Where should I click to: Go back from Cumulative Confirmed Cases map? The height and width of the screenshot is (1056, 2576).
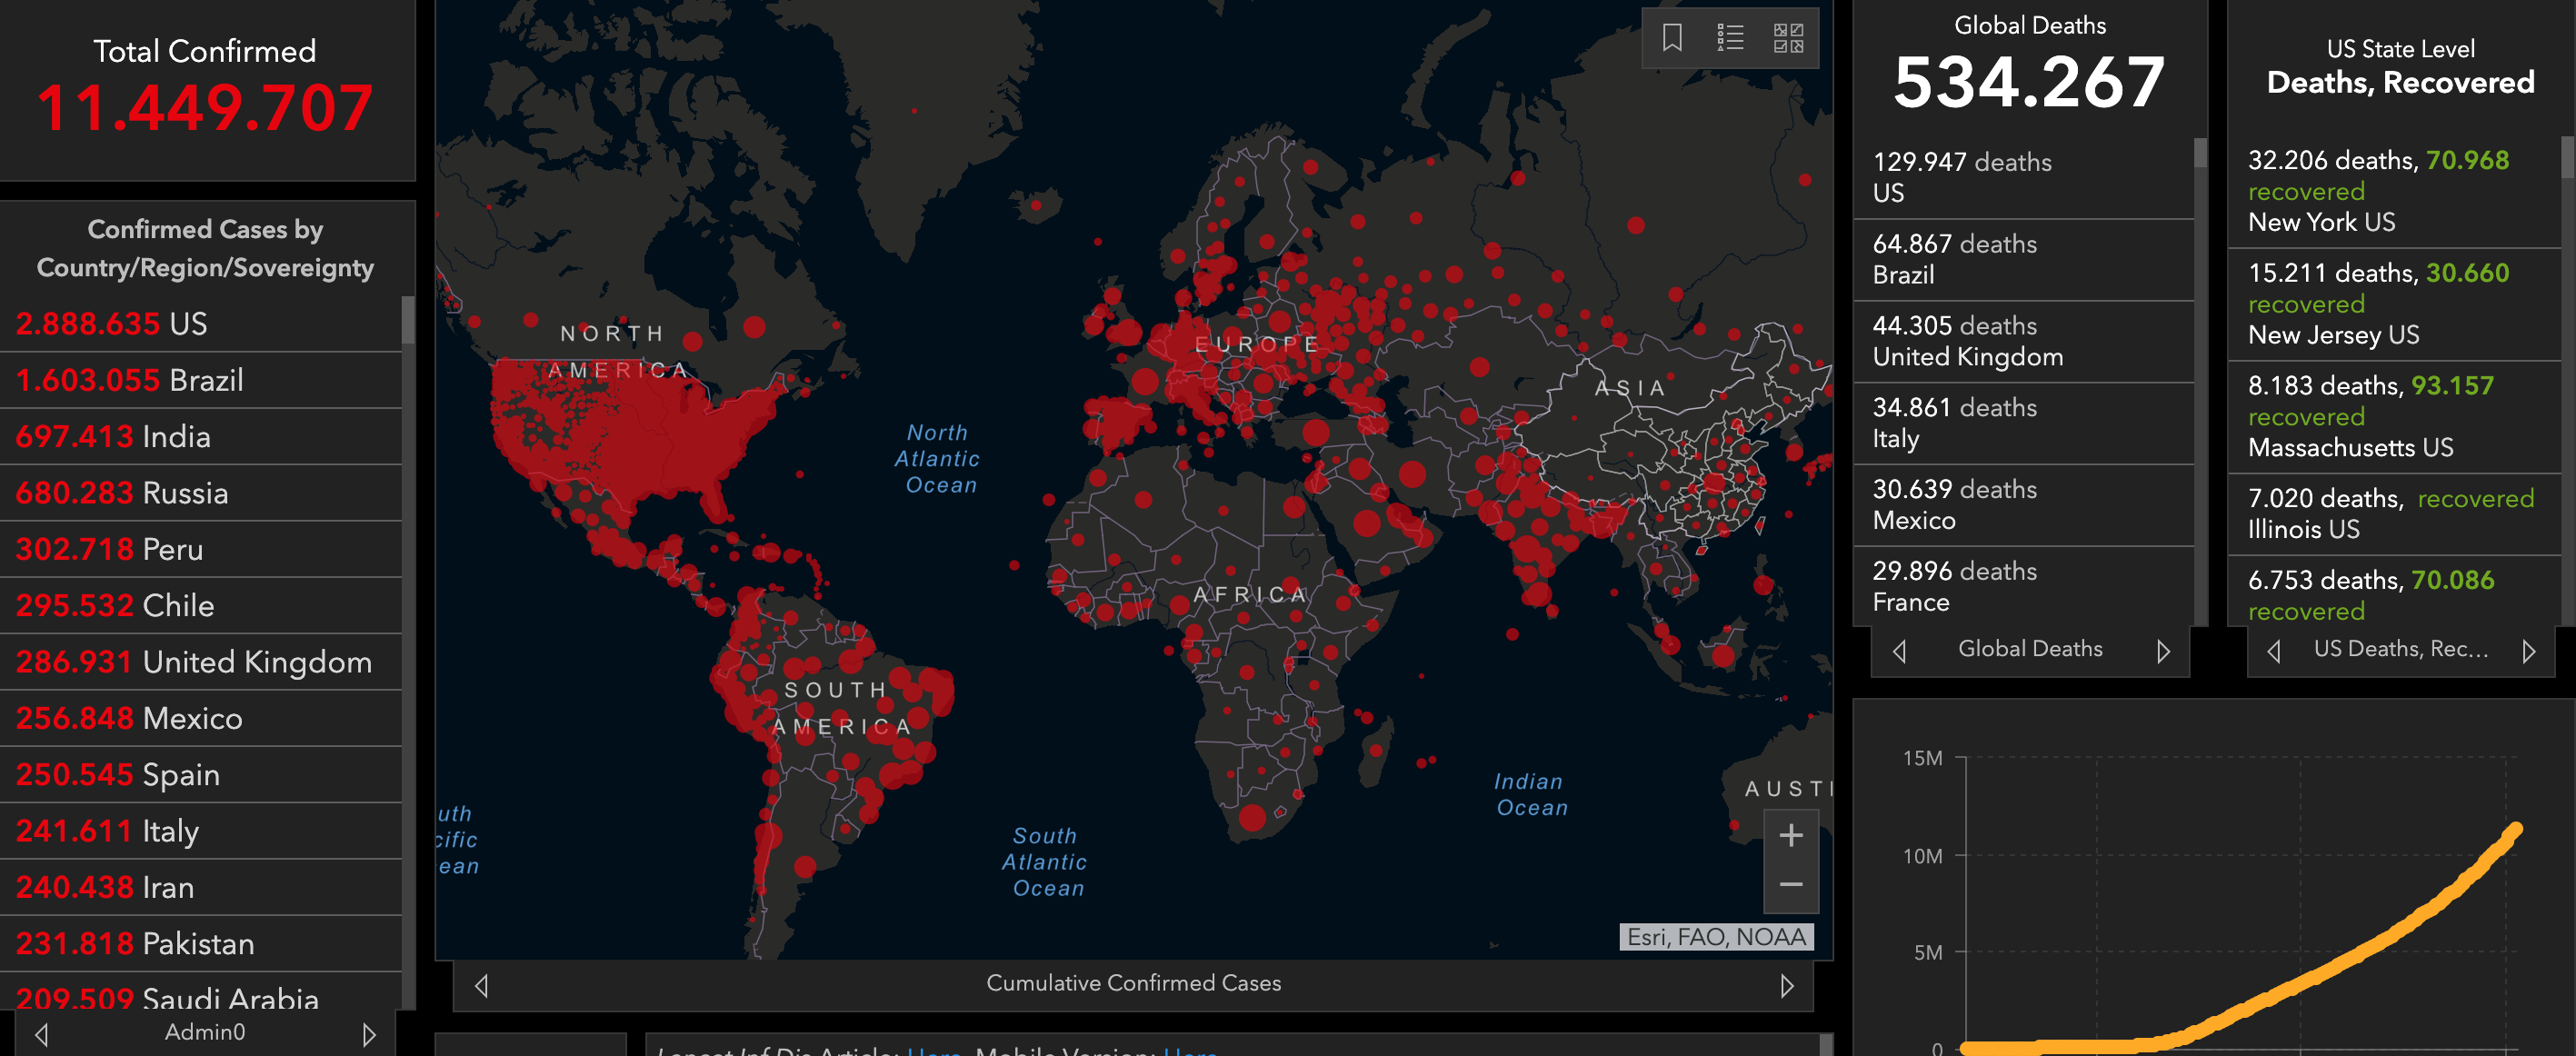tap(482, 986)
